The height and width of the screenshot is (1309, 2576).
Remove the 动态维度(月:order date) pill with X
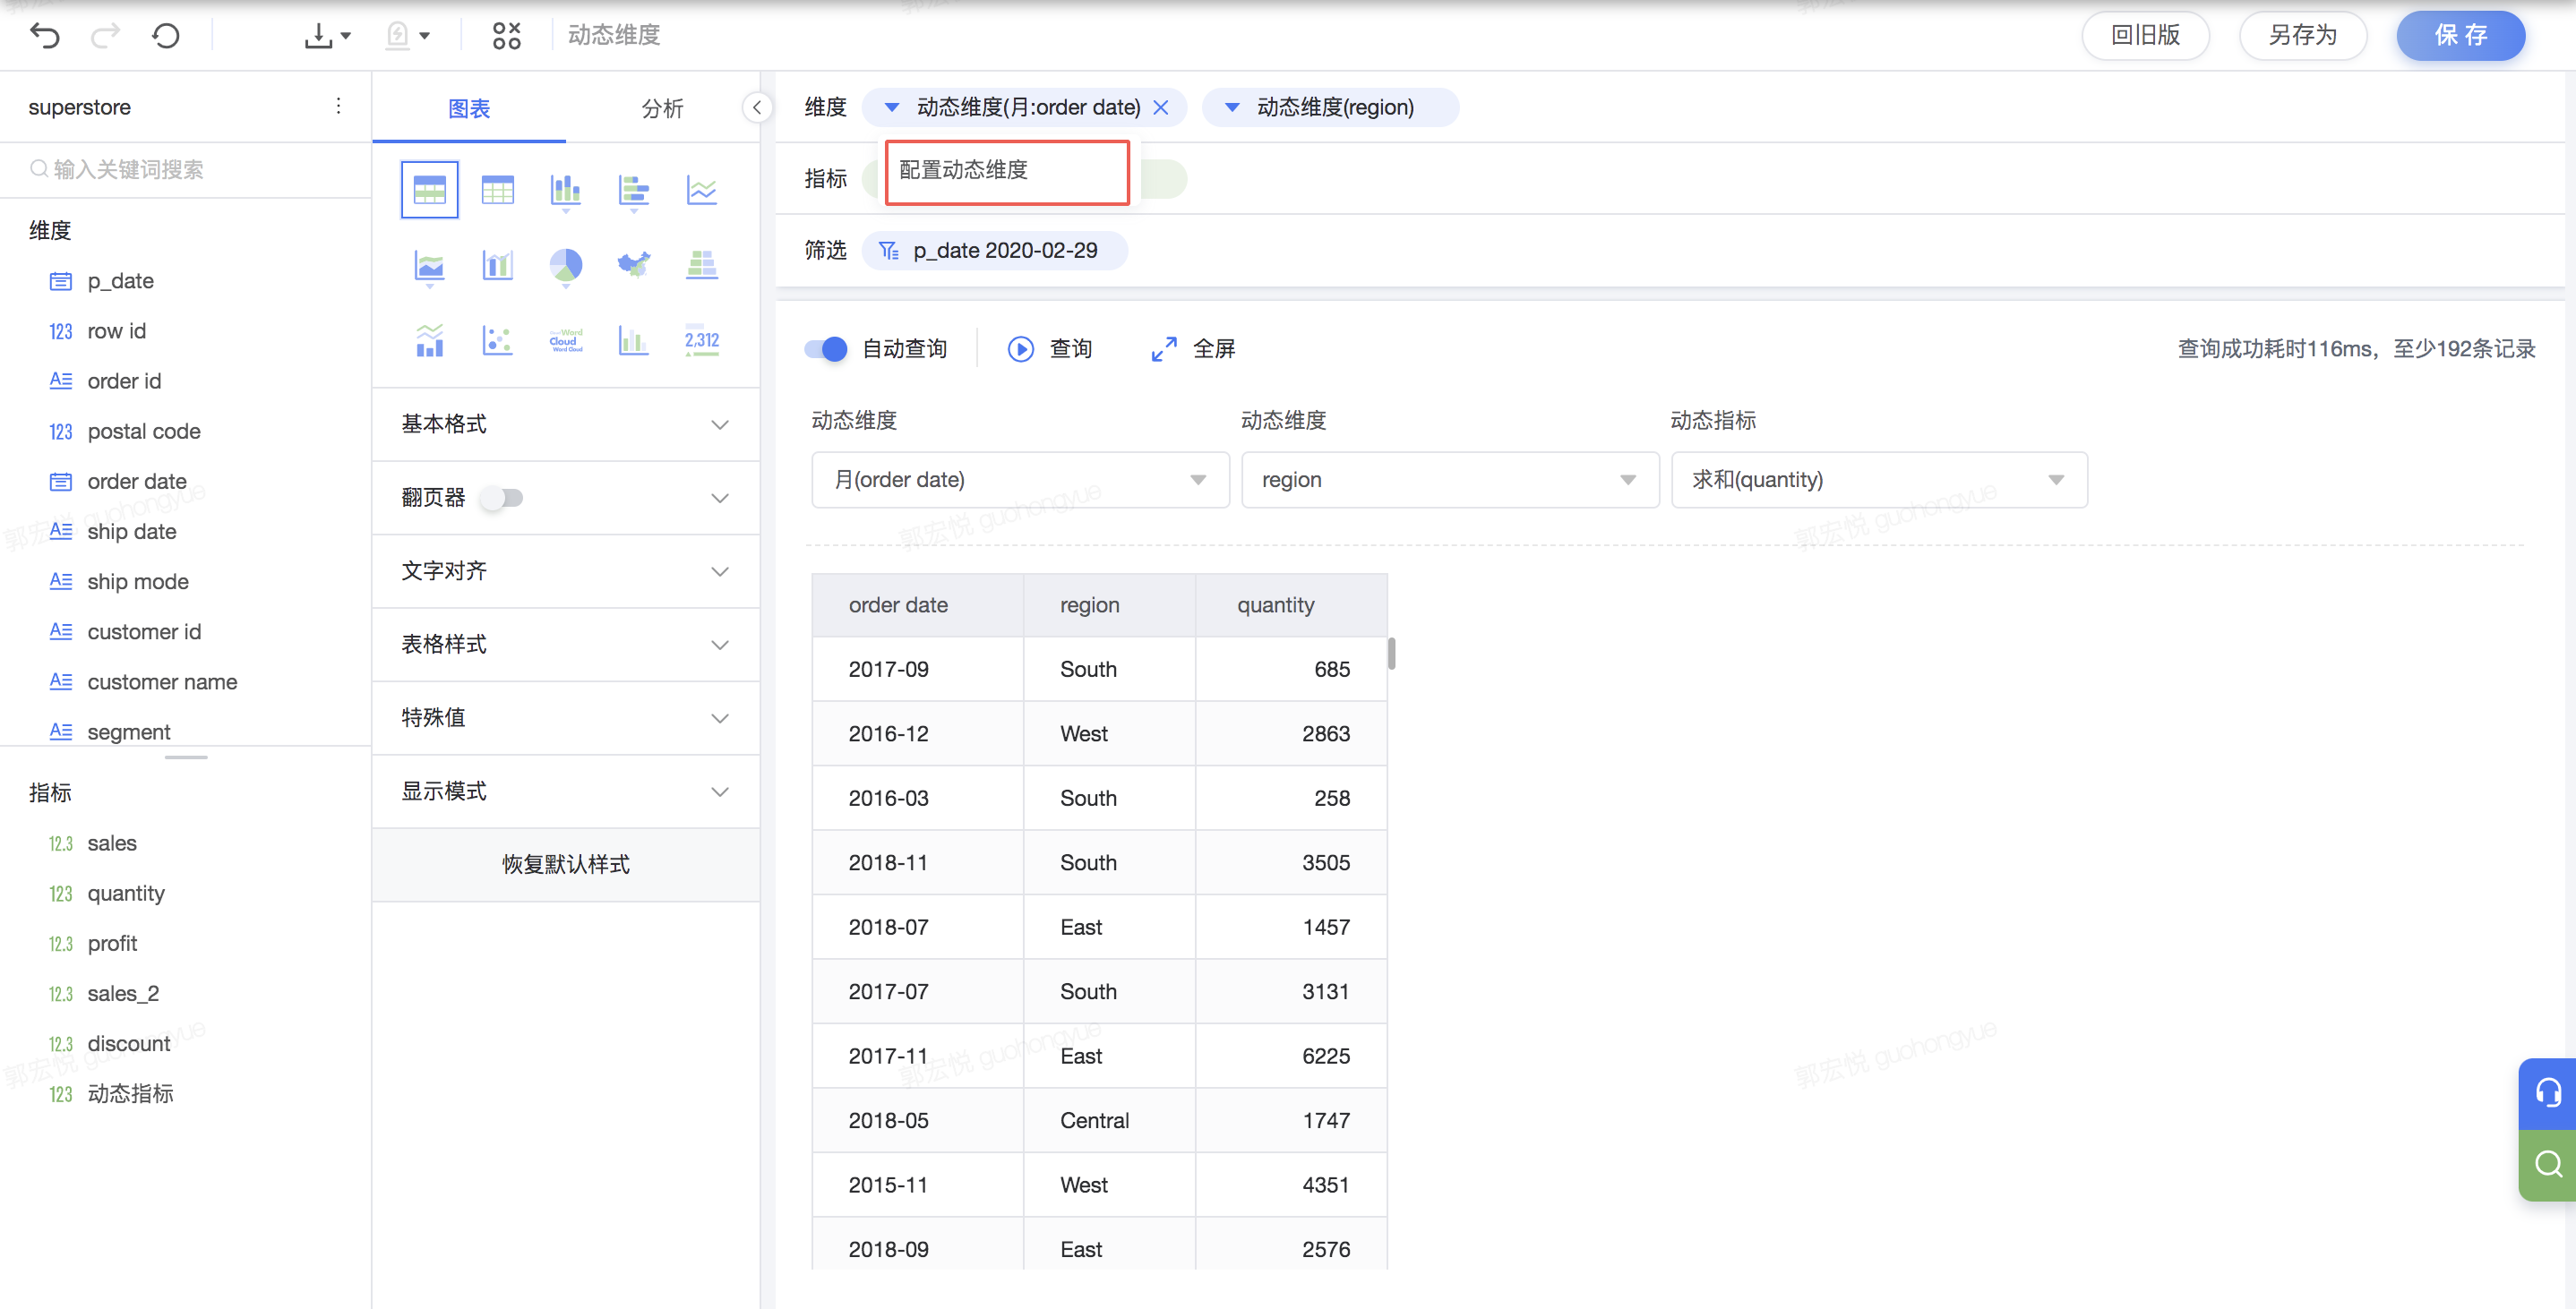pyautogui.click(x=1160, y=107)
